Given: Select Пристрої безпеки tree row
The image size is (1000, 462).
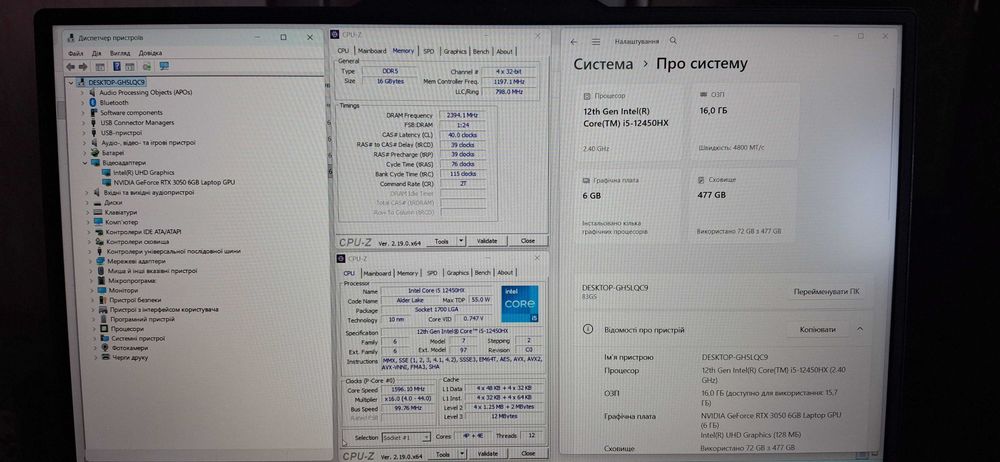Looking at the screenshot, I should pos(135,300).
